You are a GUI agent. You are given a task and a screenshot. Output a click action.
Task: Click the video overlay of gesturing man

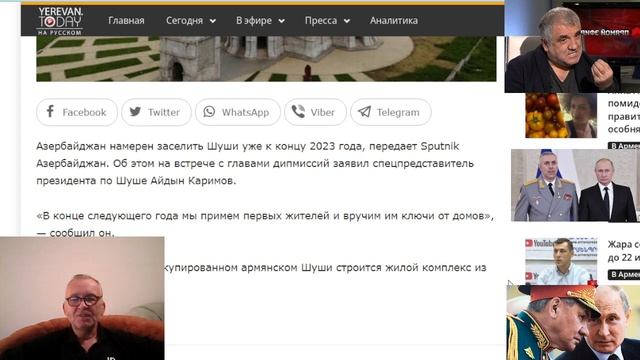tap(572, 47)
